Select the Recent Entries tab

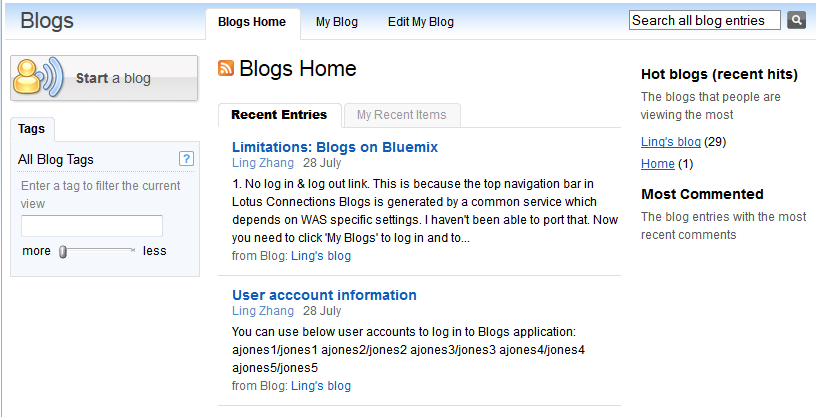coord(279,115)
